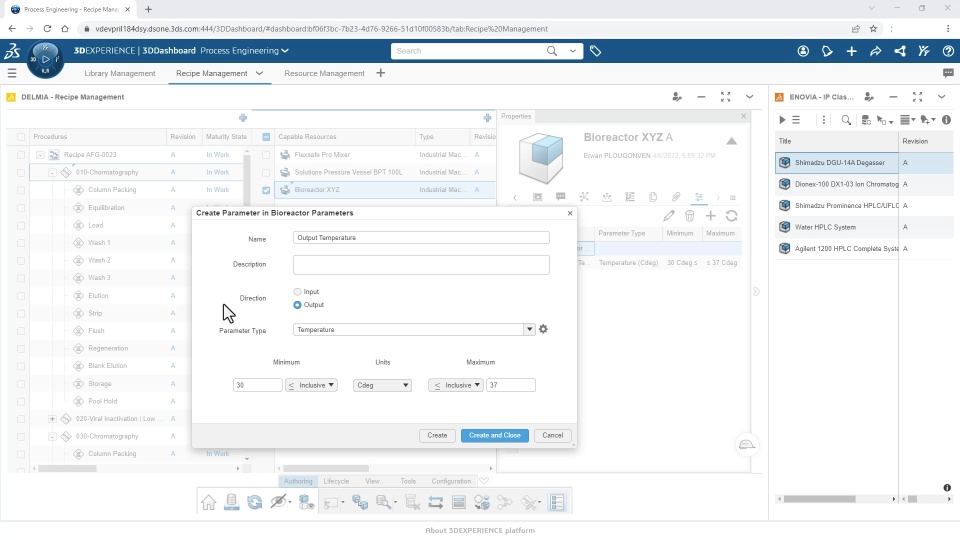Toggle the Capable Resources header checkbox
The width and height of the screenshot is (960, 540).
pyautogui.click(x=266, y=137)
